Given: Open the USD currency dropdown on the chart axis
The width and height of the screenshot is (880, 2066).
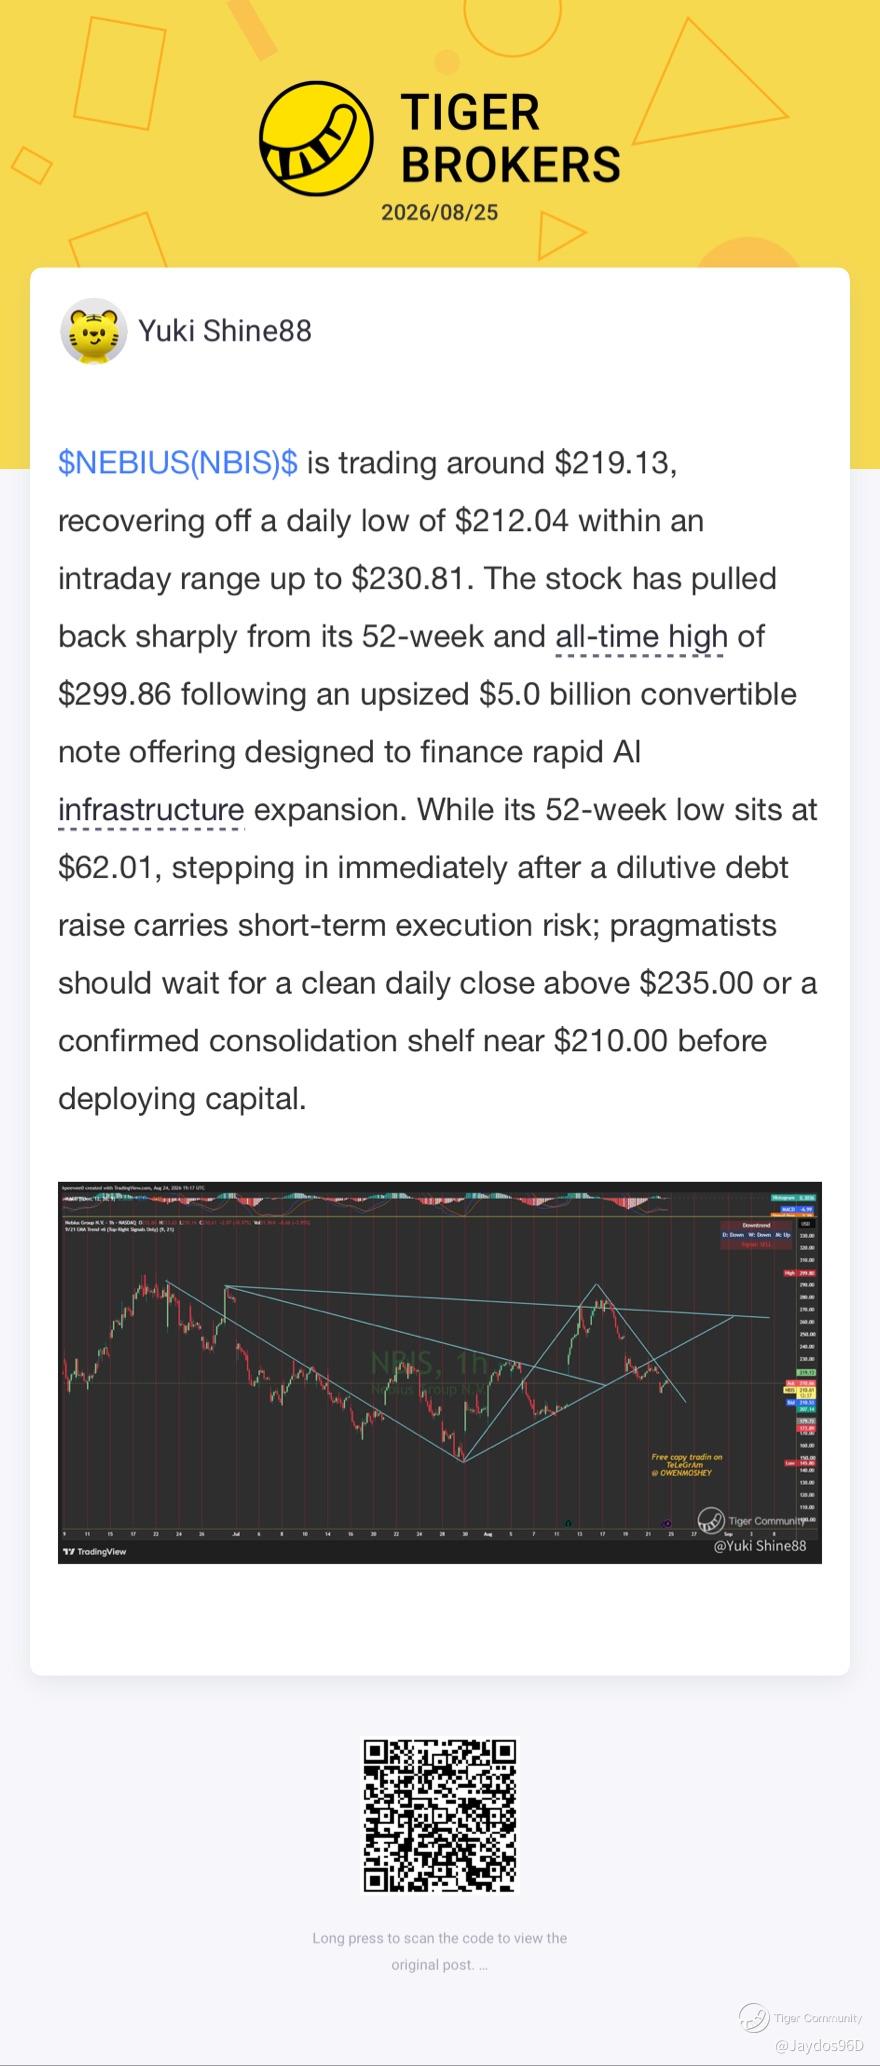Looking at the screenshot, I should click(806, 1224).
